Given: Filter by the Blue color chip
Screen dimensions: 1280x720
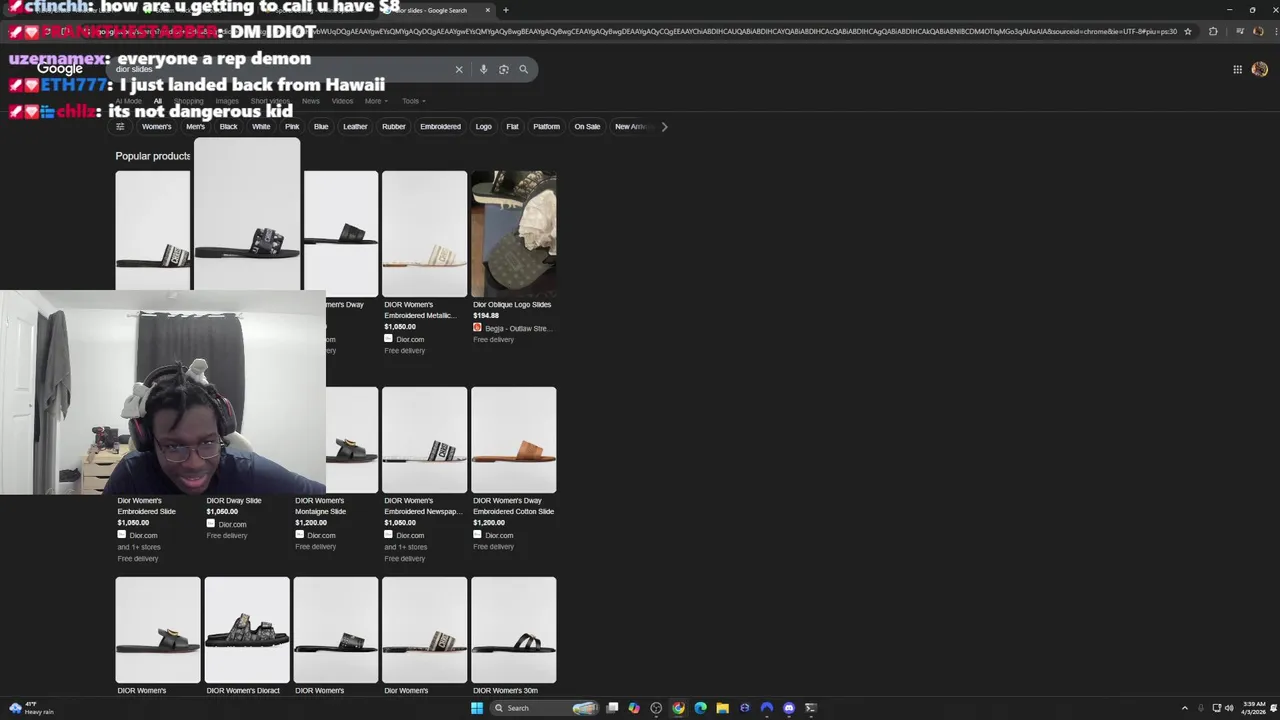Looking at the screenshot, I should (x=321, y=127).
